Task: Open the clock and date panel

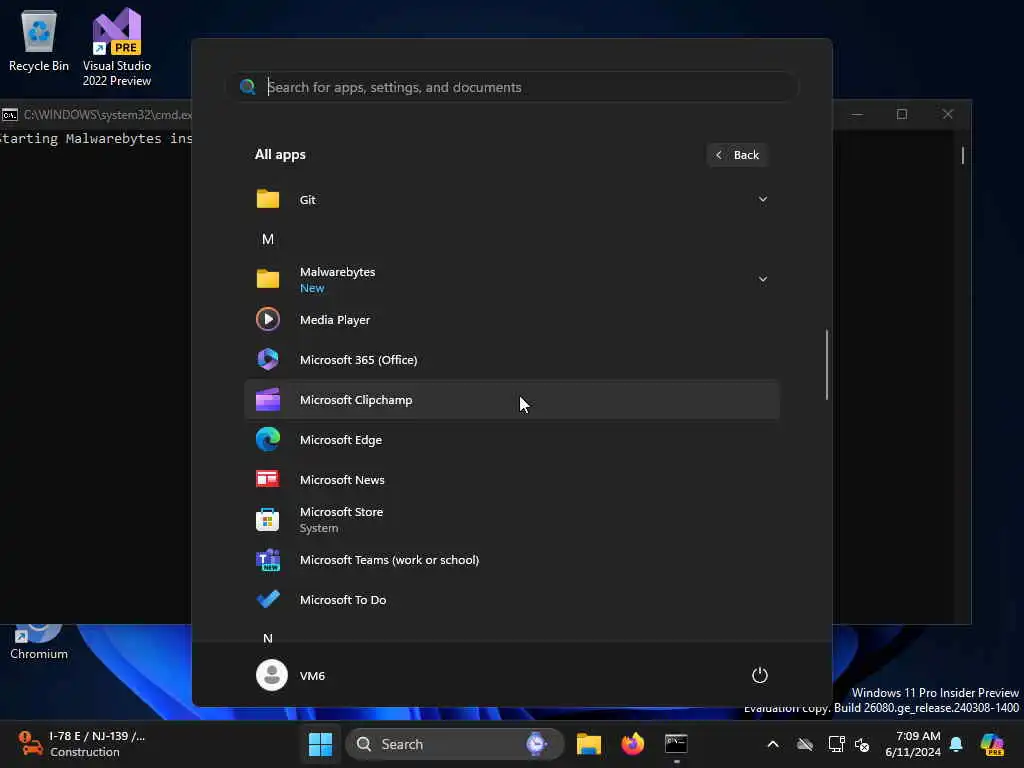Action: (912, 744)
